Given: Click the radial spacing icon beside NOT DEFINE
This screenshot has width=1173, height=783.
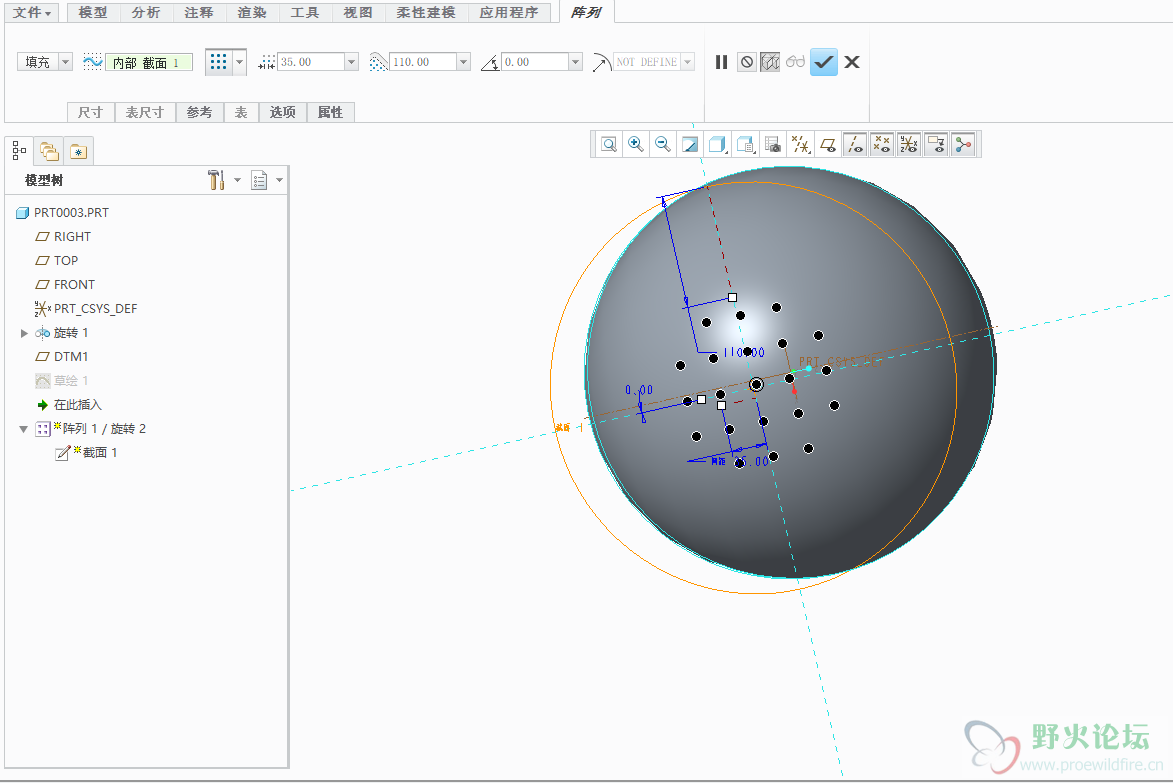Looking at the screenshot, I should 601,62.
